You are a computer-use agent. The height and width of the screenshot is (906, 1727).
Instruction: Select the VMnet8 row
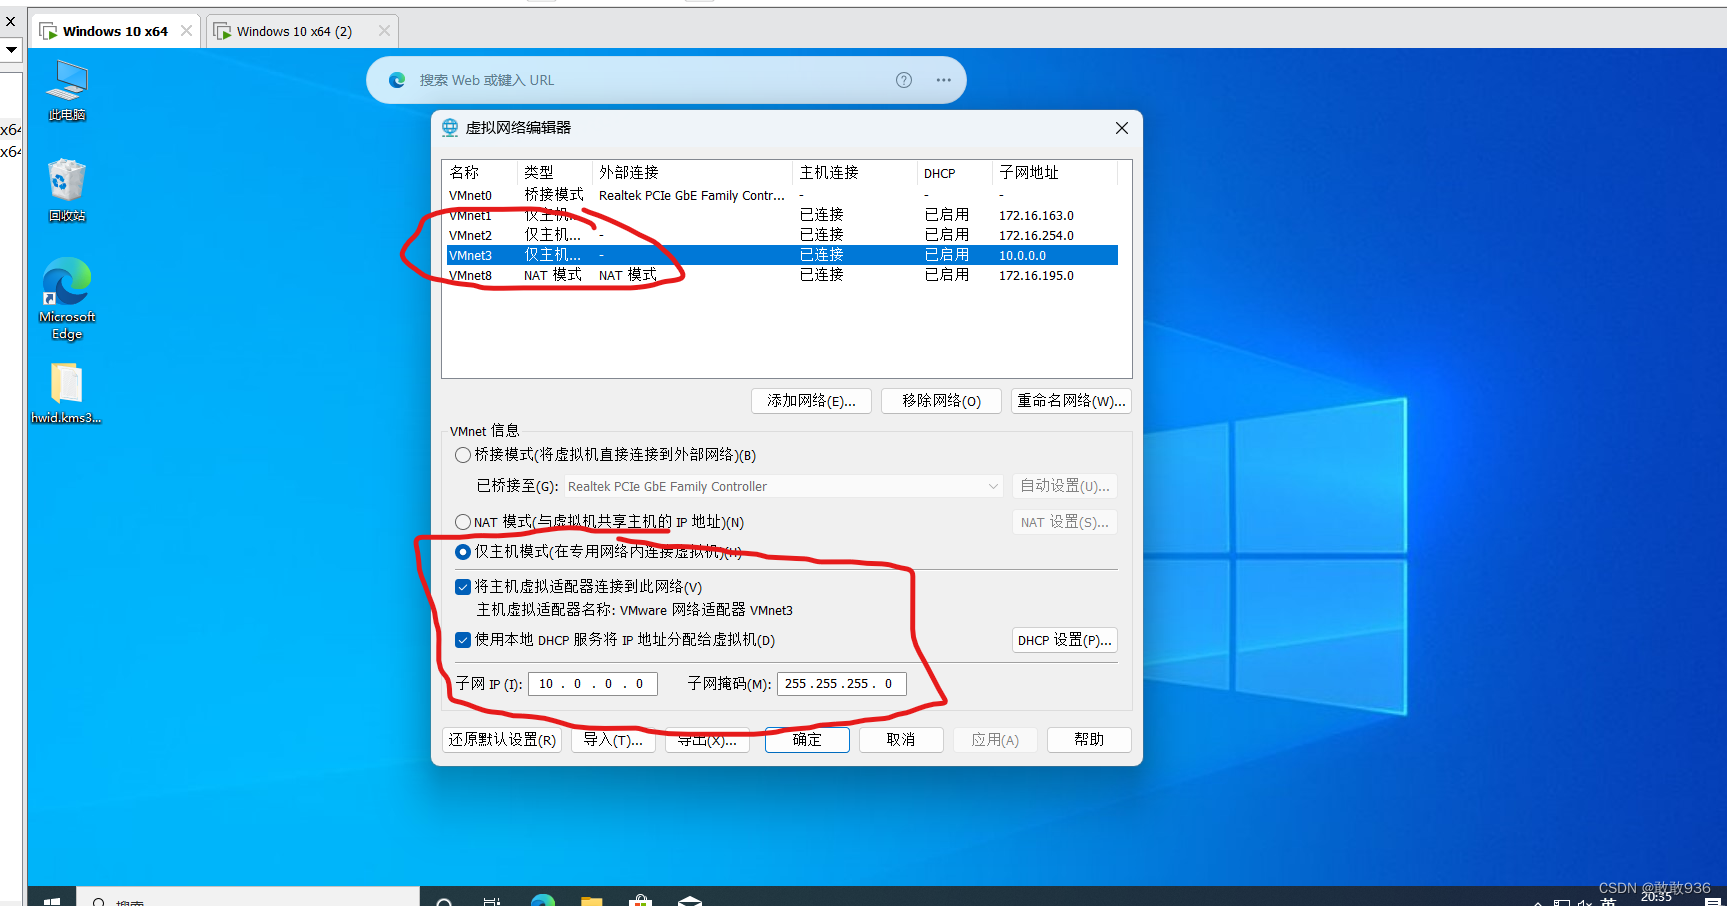click(782, 276)
